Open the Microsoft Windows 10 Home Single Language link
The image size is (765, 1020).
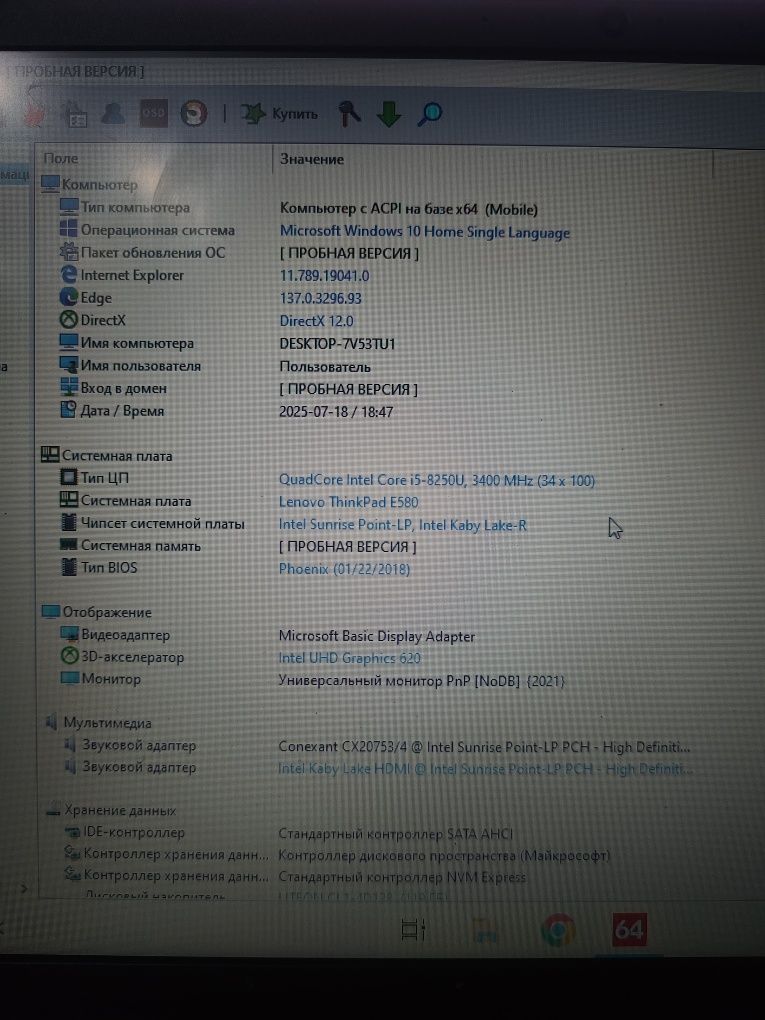point(425,232)
